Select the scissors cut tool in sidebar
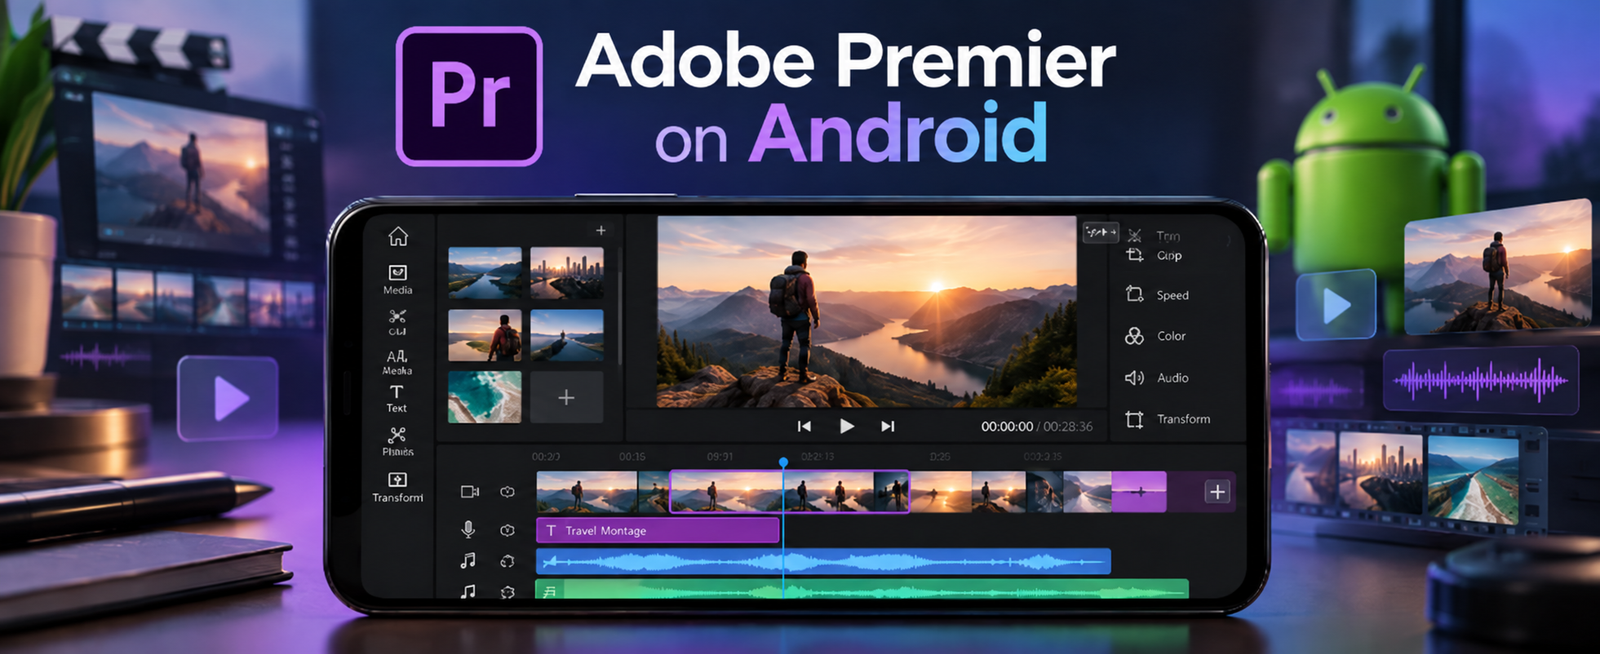1600x654 pixels. tap(397, 321)
